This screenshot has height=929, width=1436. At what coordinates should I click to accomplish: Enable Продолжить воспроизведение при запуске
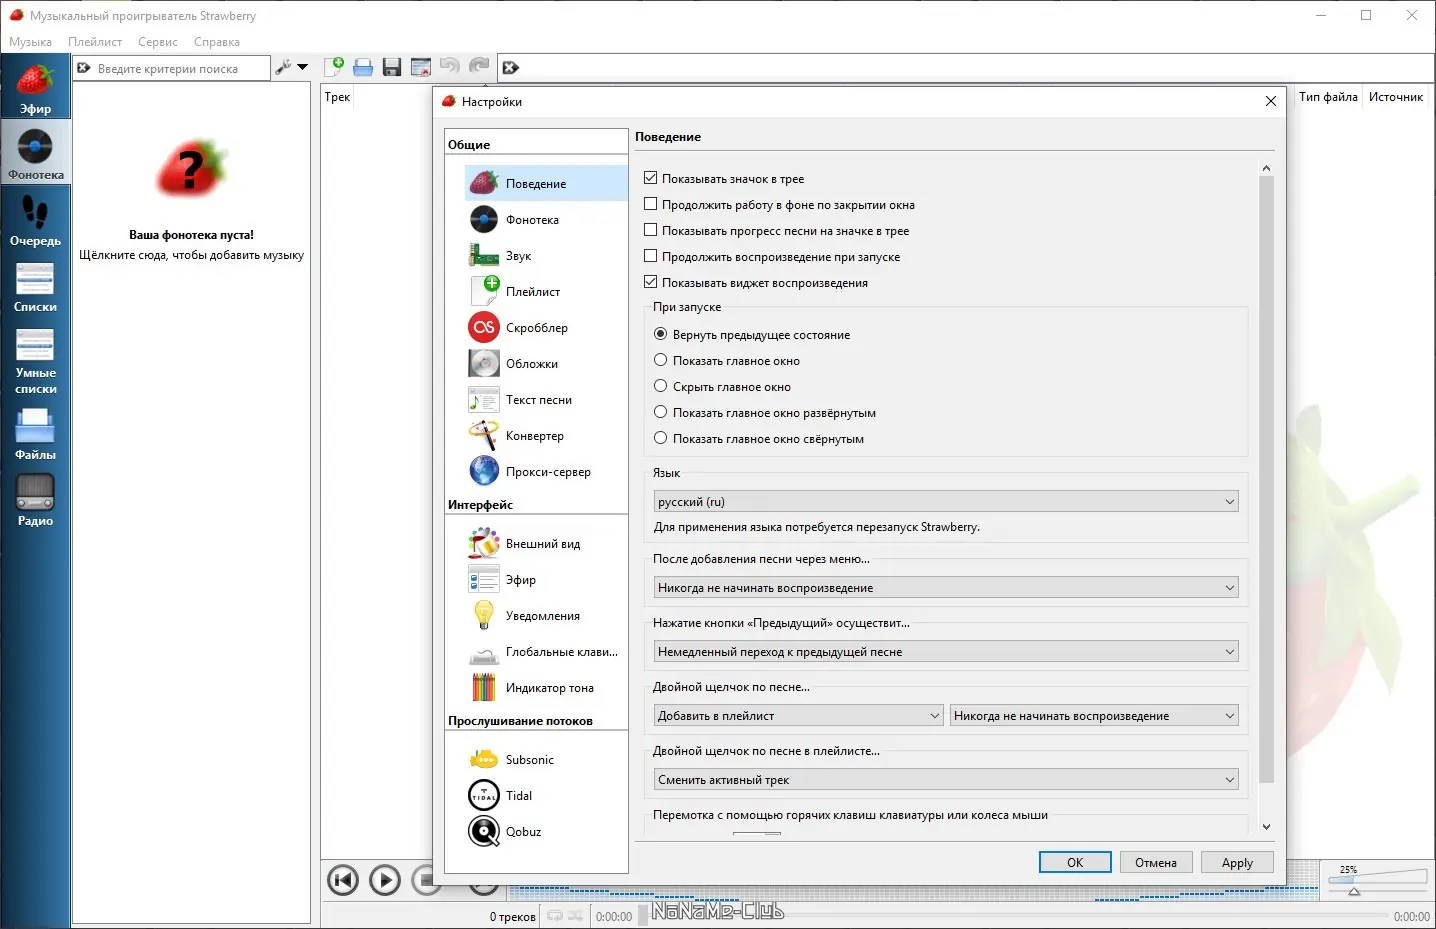click(651, 256)
